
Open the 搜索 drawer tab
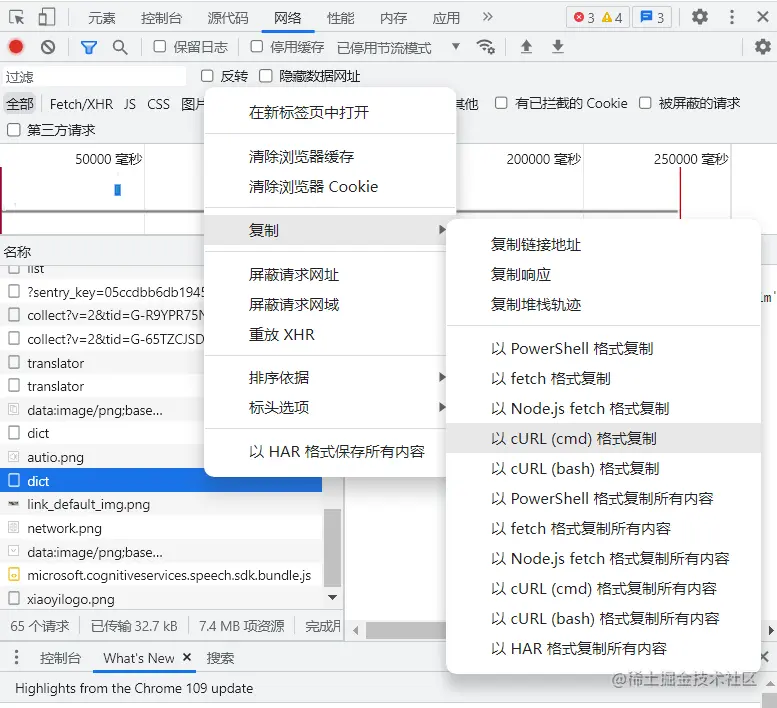pos(220,658)
